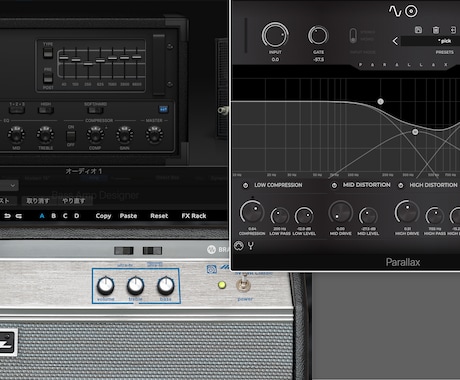The width and height of the screenshot is (460, 380).
Task: Toggle the EQ TYPE switch
Action: point(48,52)
